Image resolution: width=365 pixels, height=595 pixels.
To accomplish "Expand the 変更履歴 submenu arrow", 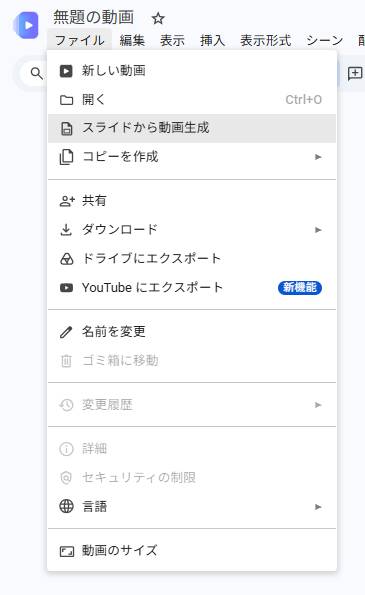I will [x=318, y=405].
